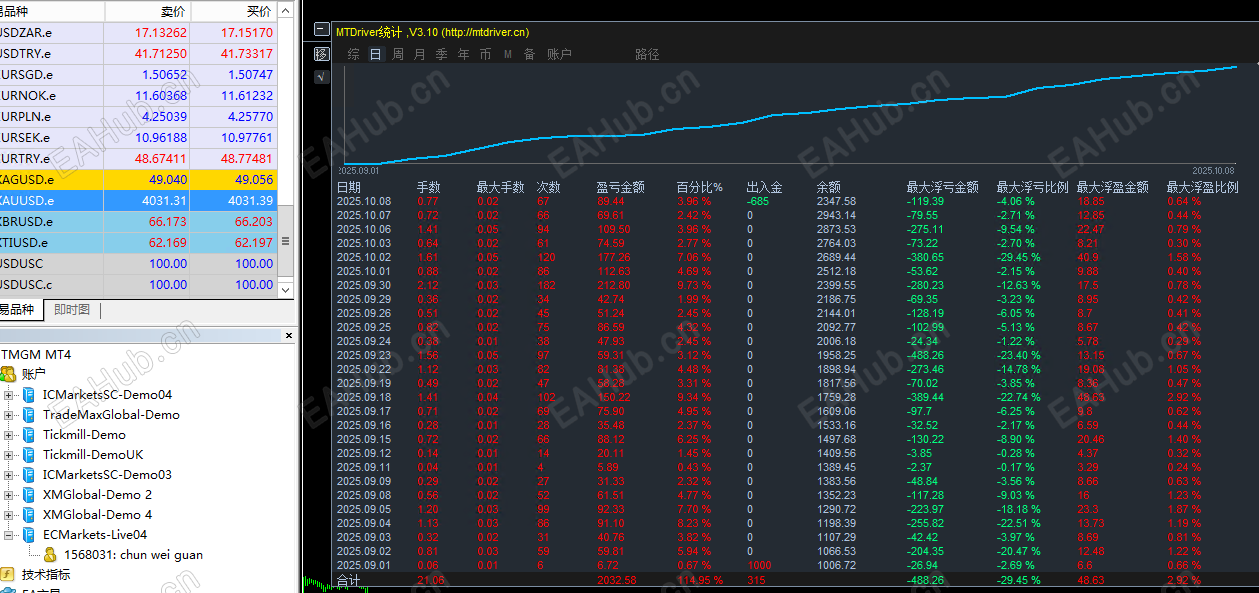Switch to the 即时图 tick chart tab
Screen dimensions: 1259x593
click(x=72, y=310)
